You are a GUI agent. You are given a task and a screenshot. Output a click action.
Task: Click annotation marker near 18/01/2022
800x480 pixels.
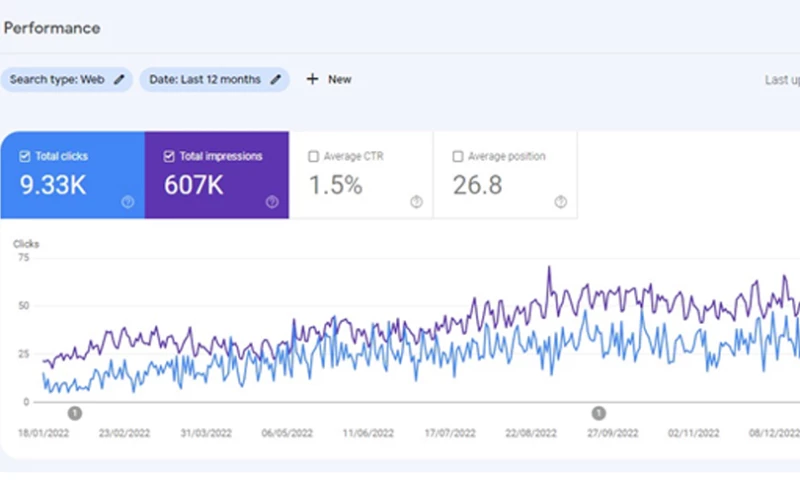[75, 412]
